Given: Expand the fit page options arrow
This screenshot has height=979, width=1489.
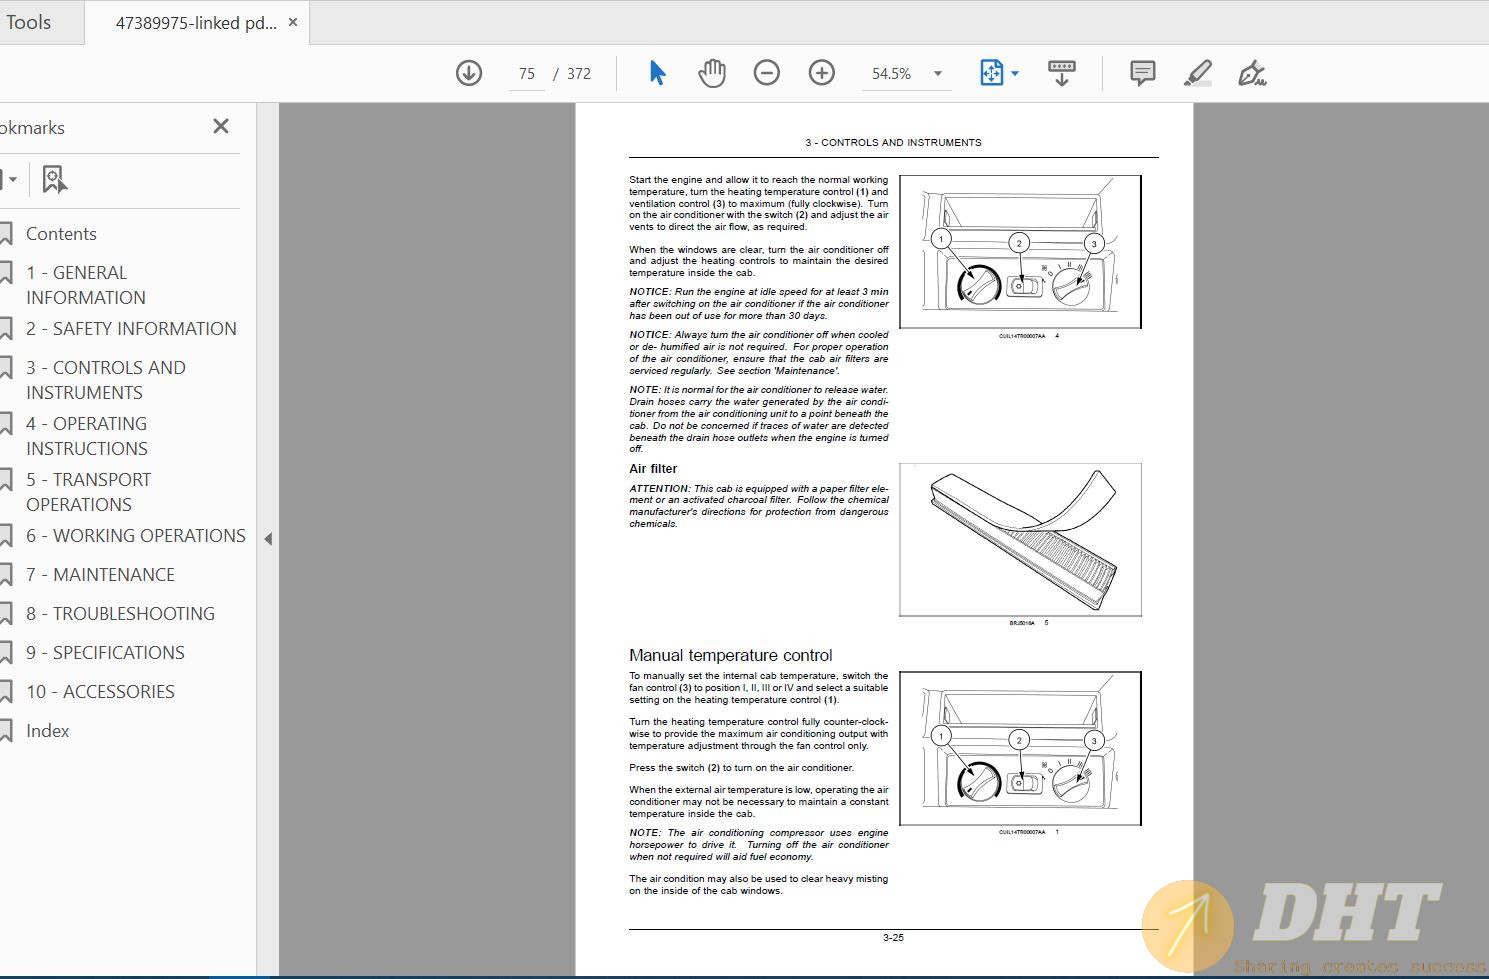Looking at the screenshot, I should pyautogui.click(x=1015, y=73).
